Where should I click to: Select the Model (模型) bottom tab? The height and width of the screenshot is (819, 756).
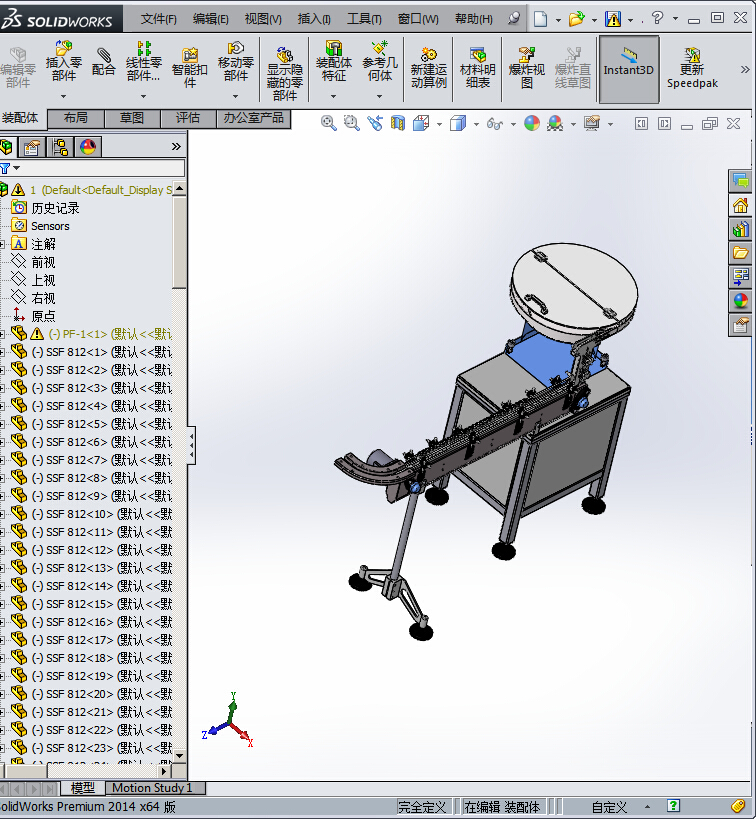tap(83, 788)
